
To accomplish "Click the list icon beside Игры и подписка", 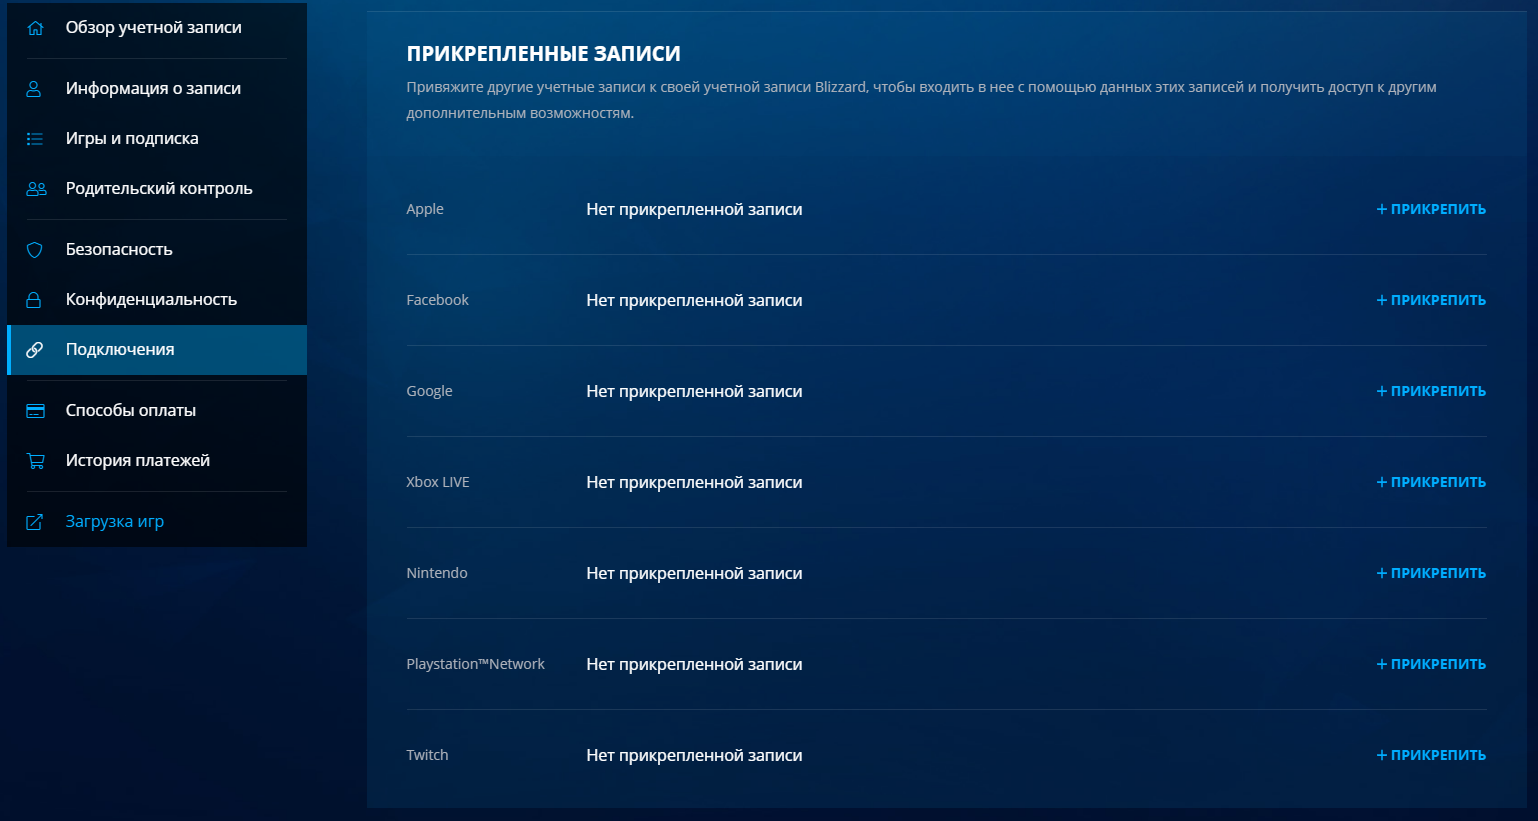I will click(x=35, y=139).
